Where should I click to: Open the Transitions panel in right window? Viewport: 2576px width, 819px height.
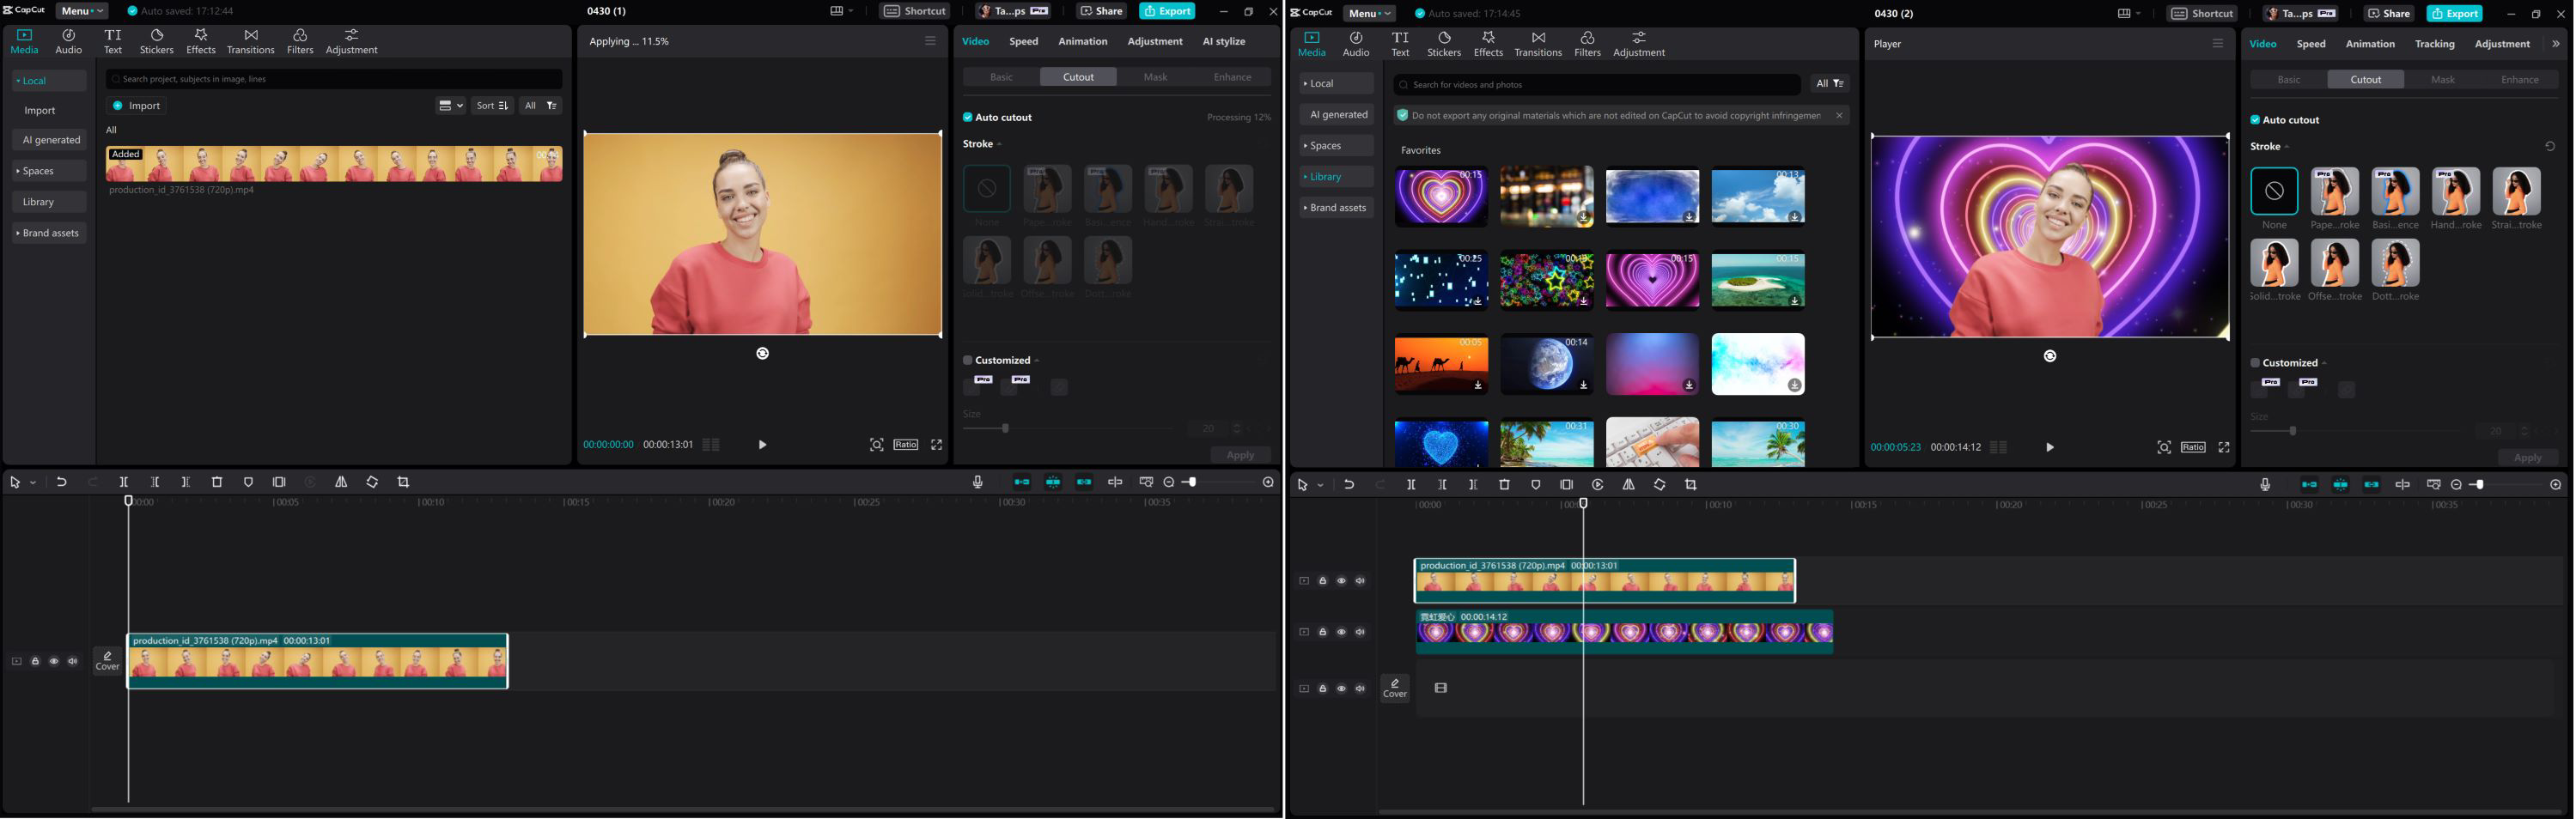click(x=1537, y=44)
